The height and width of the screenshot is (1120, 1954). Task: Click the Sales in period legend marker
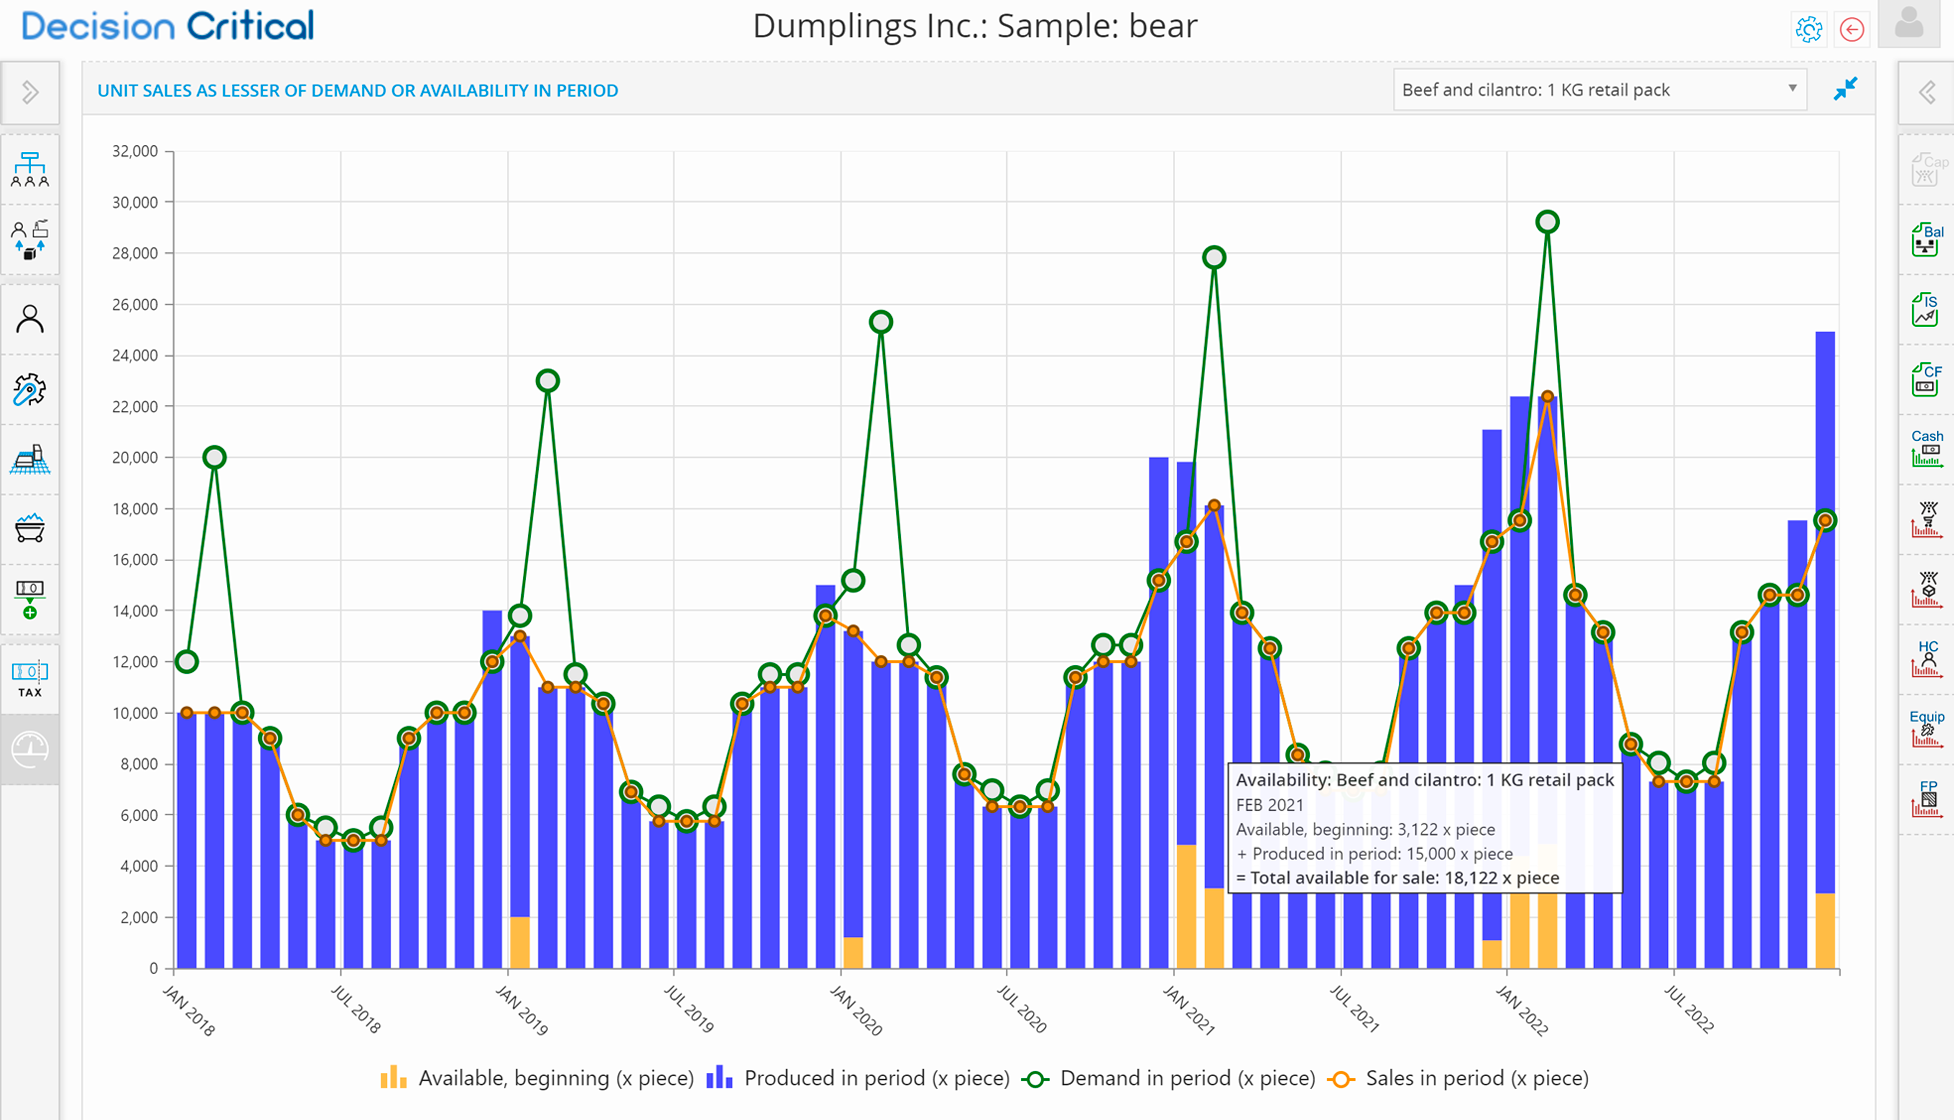click(x=1341, y=1079)
